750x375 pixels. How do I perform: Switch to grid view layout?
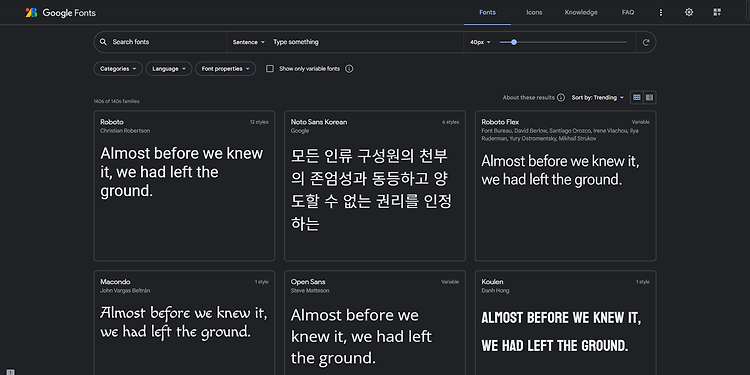tap(637, 98)
